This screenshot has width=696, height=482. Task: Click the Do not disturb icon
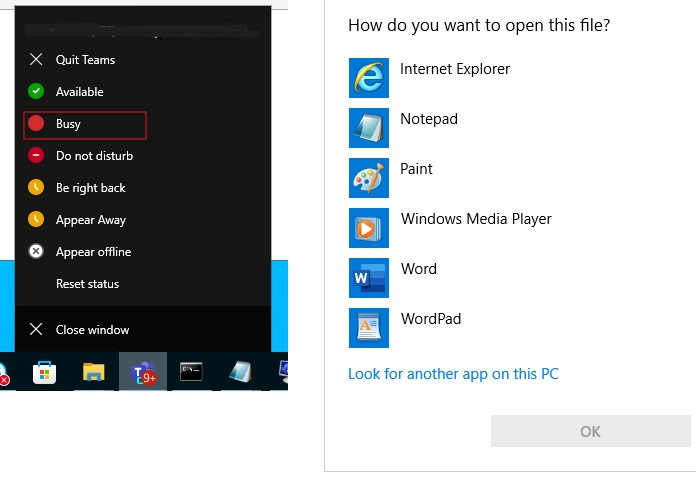click(36, 155)
